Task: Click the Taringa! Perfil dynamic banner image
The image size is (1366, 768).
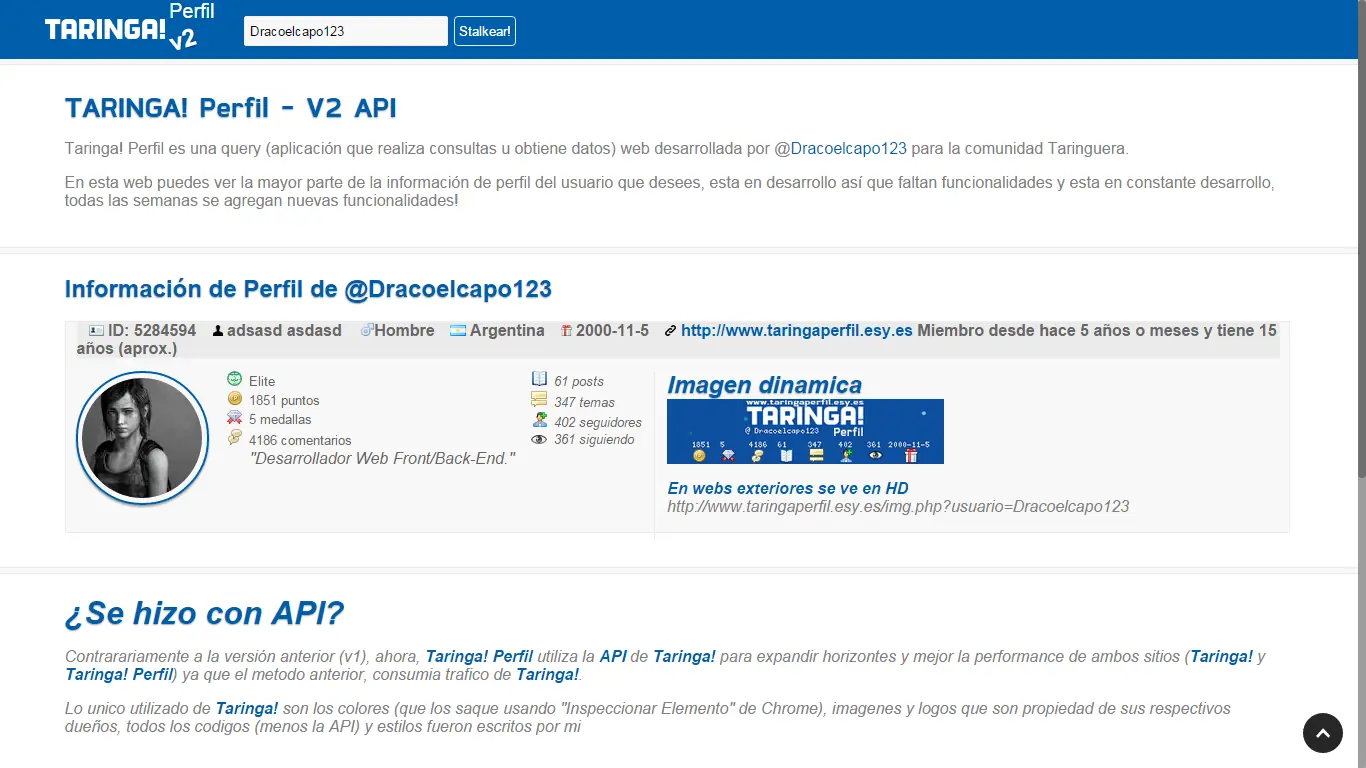Action: [805, 431]
